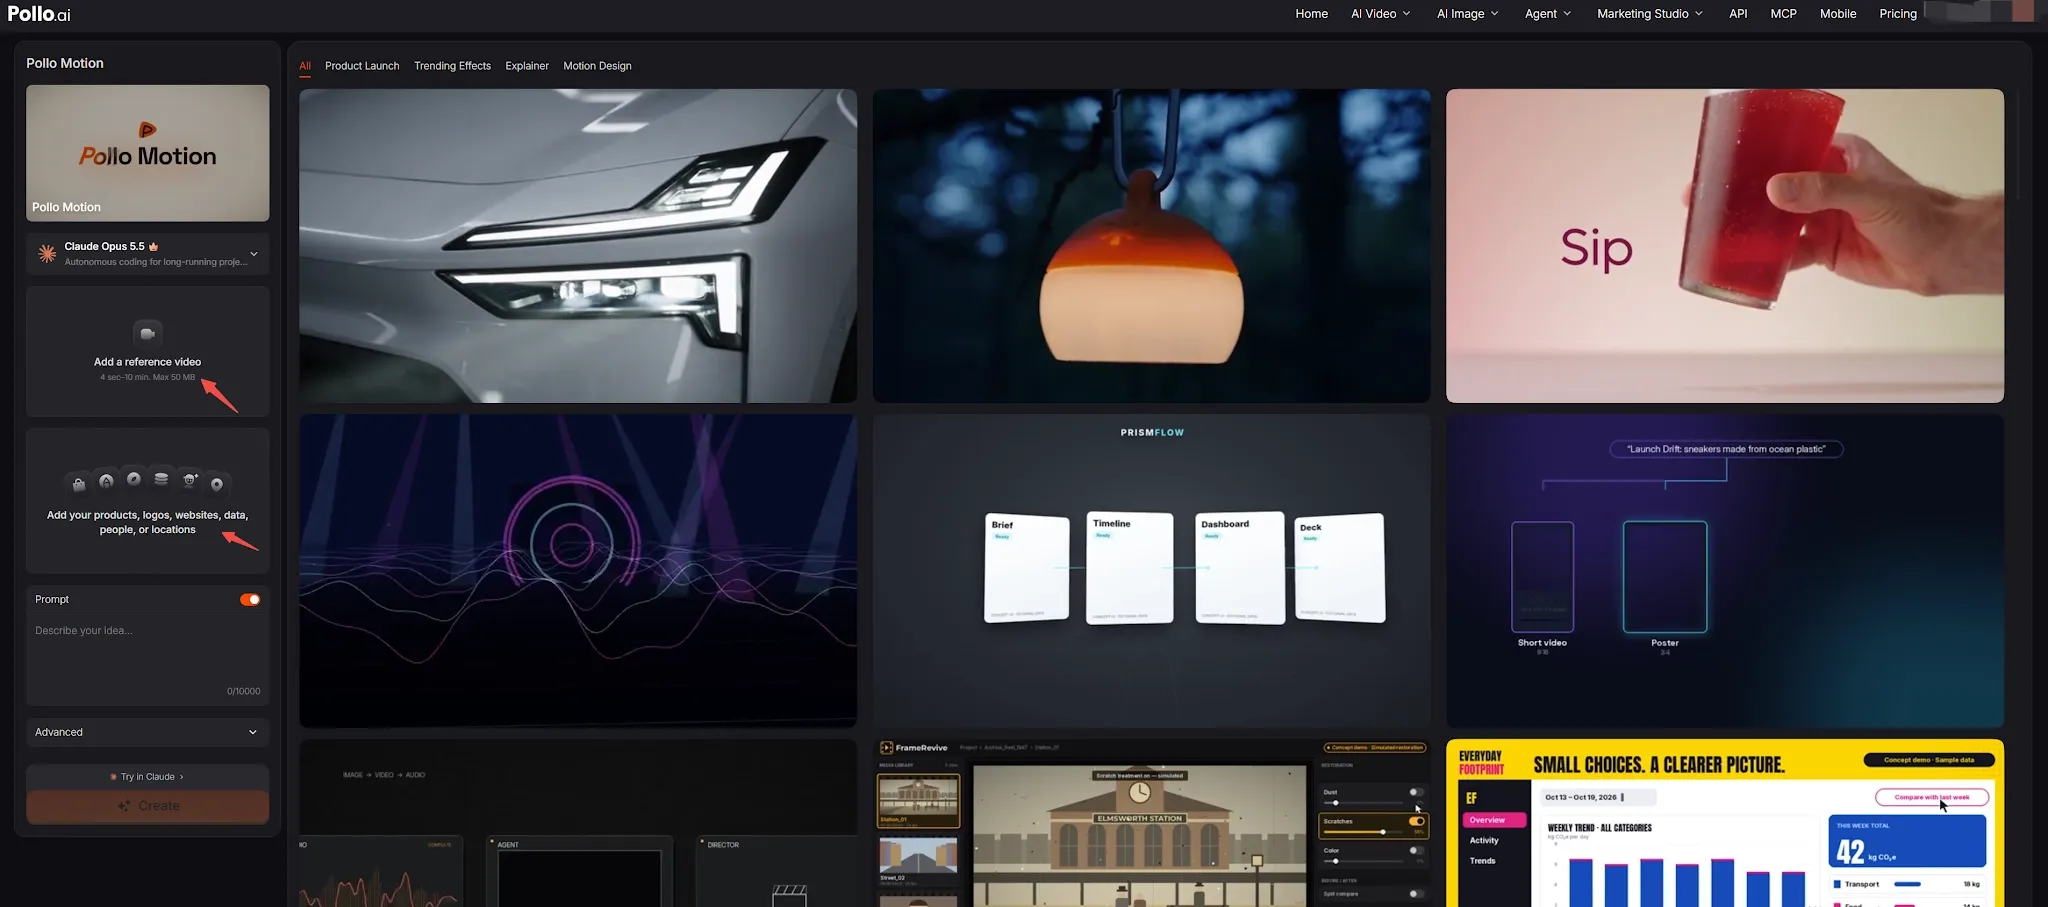Viewport: 2048px width, 907px height.
Task: Click the Pollo.ai logo
Action: point(39,14)
